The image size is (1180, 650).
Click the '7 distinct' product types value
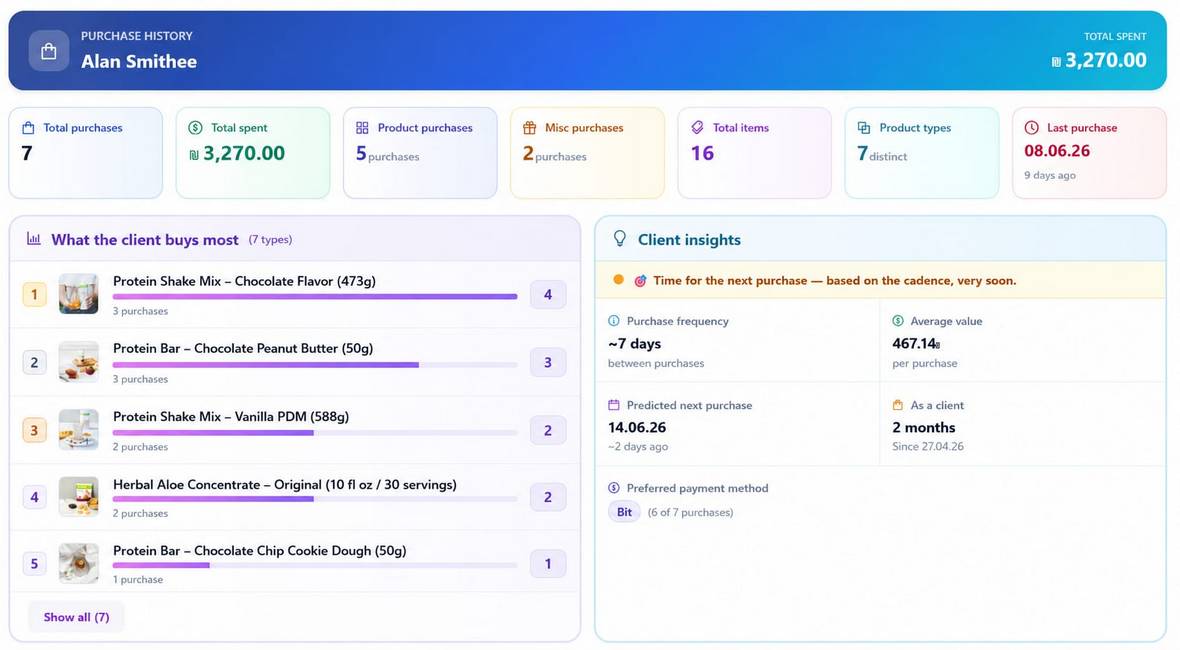click(x=882, y=154)
